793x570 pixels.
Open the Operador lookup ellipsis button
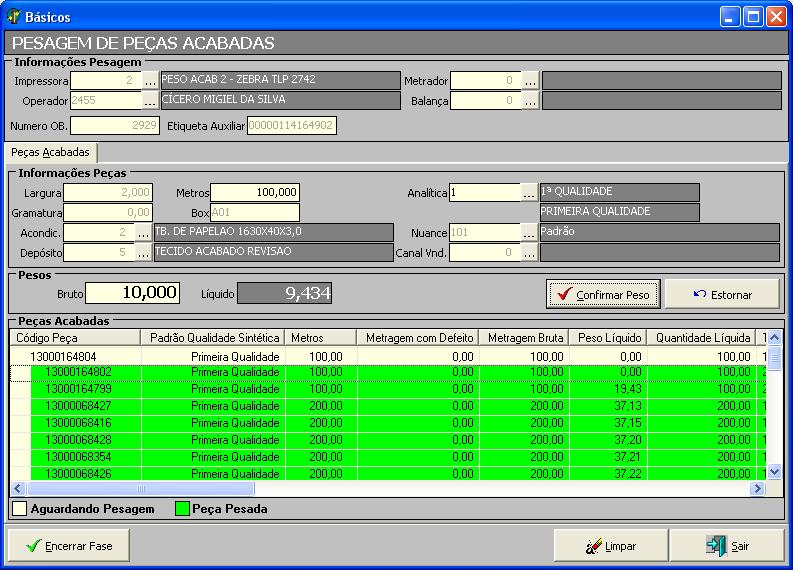coord(149,100)
